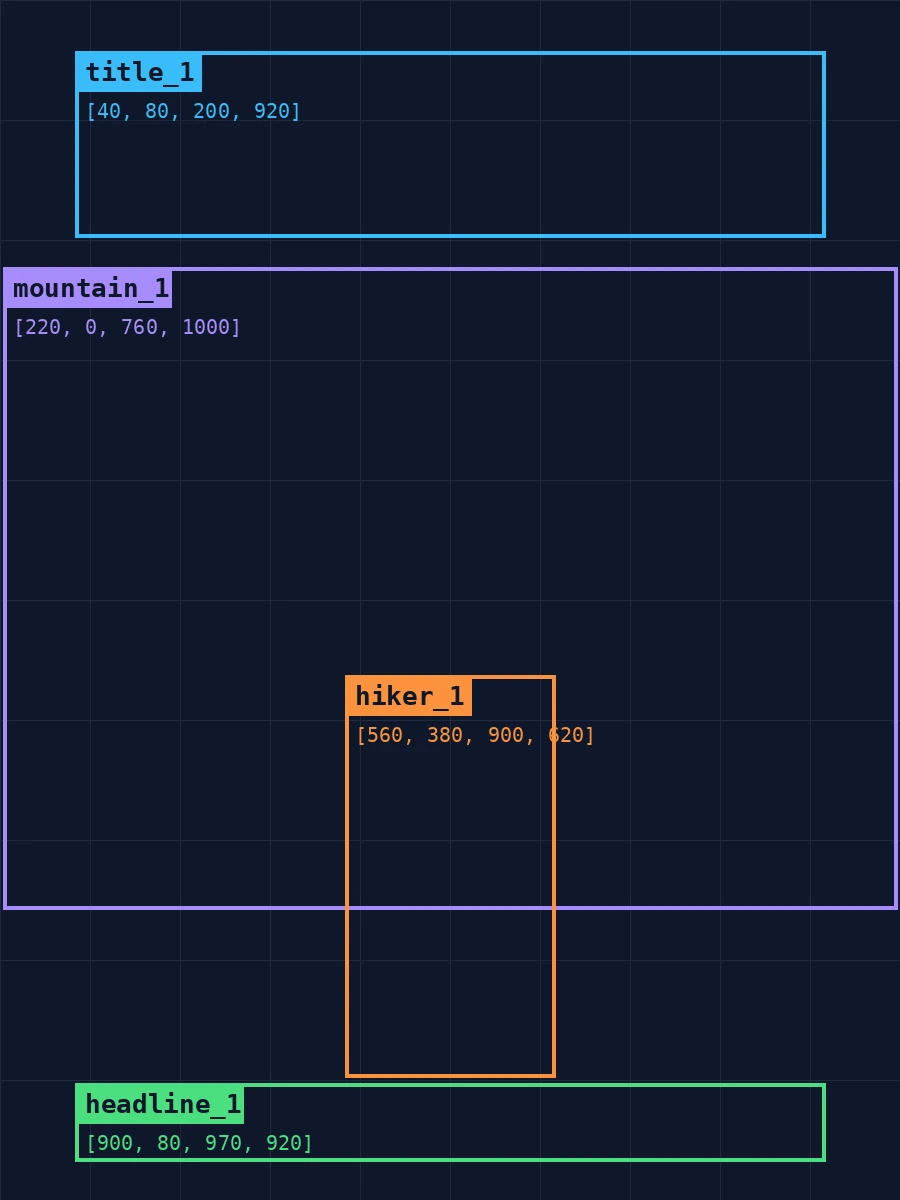Click the mountain_1 label tag
Image resolution: width=900 pixels, height=1200 pixels.
(x=90, y=288)
